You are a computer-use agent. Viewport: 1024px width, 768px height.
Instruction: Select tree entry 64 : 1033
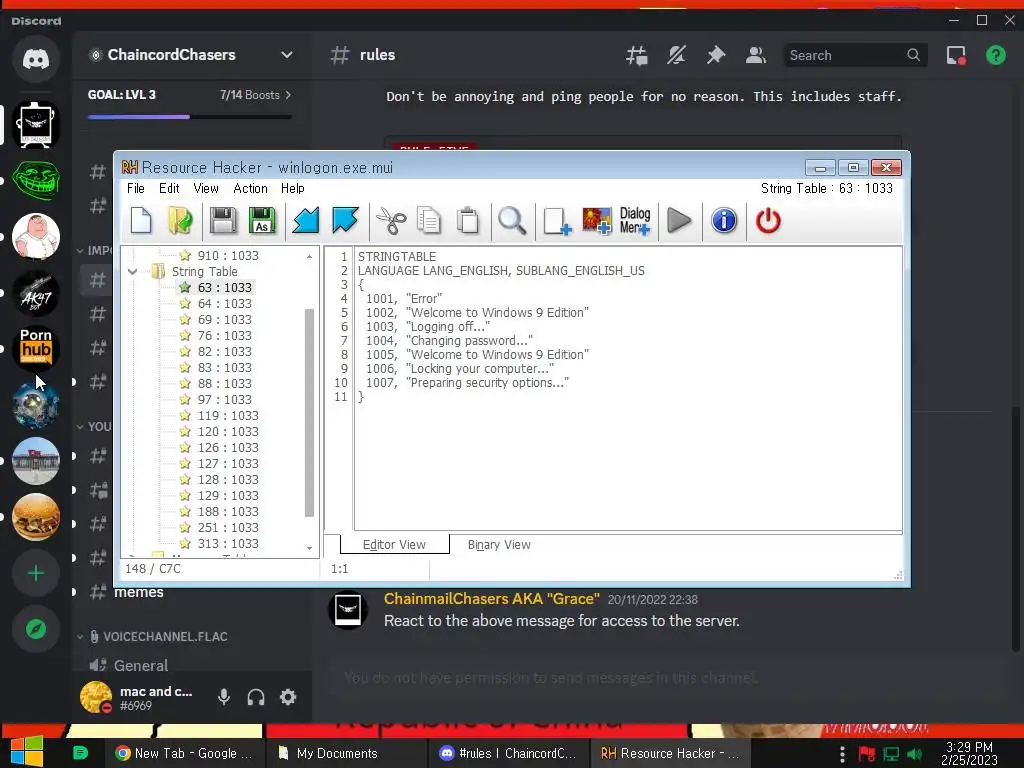(x=225, y=303)
